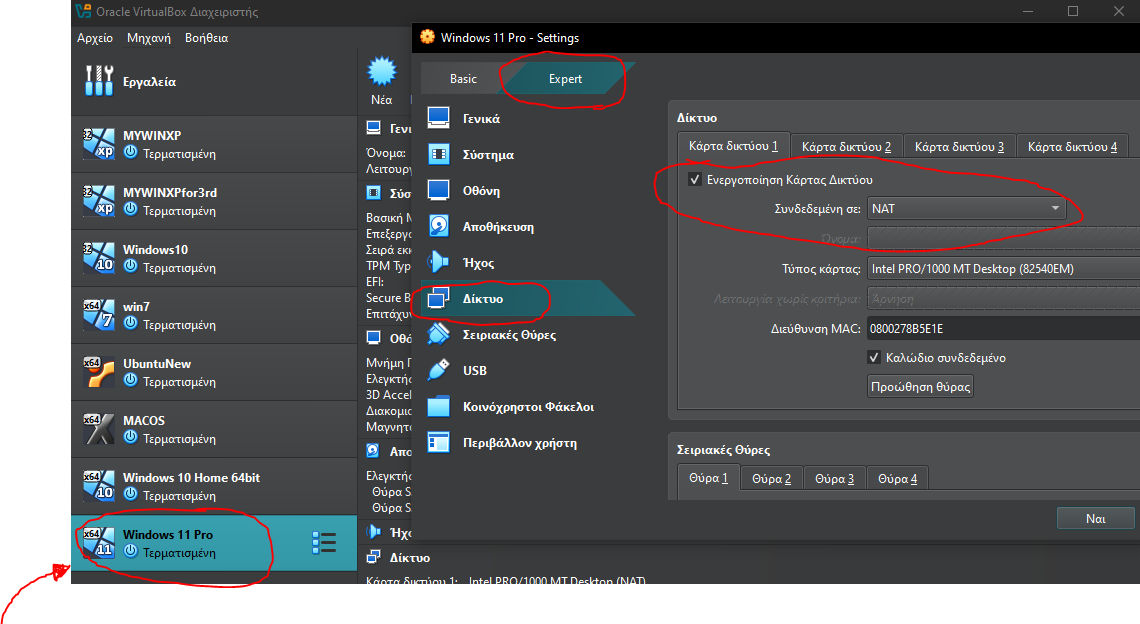Open the Βοήθεια menu
Image resolution: width=1140 pixels, height=624 pixels.
click(206, 38)
